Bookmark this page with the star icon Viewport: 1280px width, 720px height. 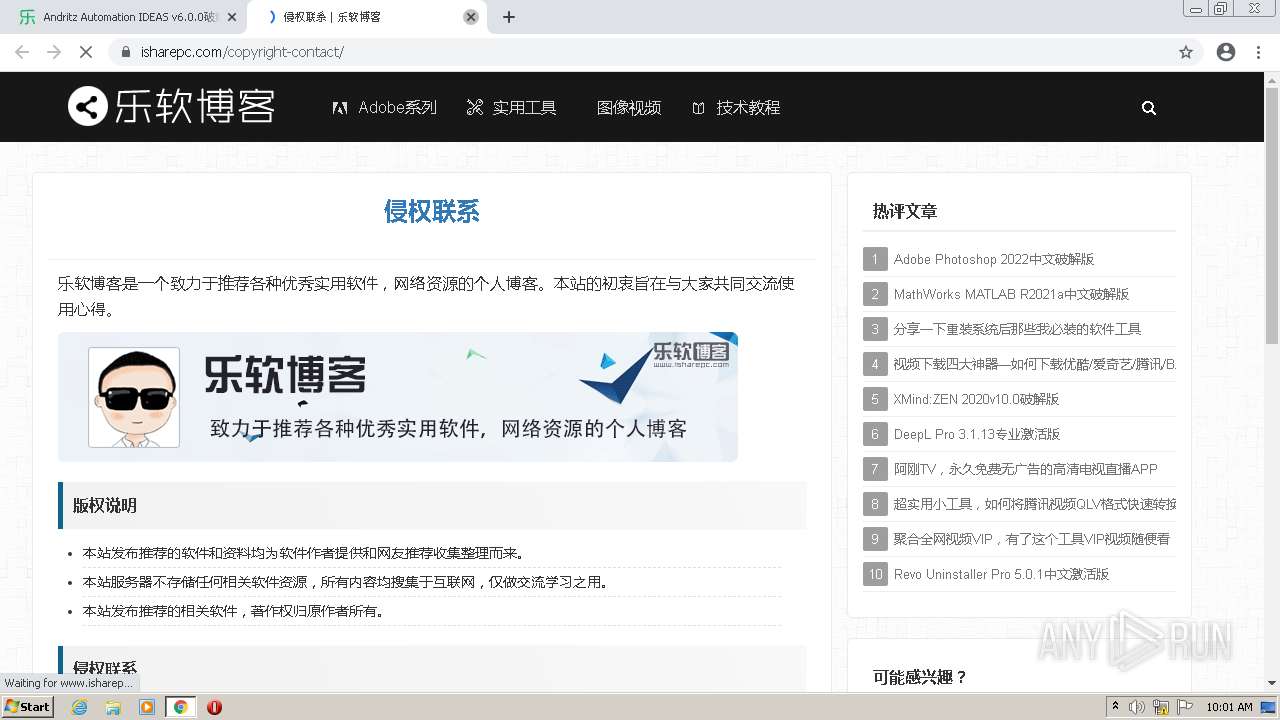click(1186, 52)
